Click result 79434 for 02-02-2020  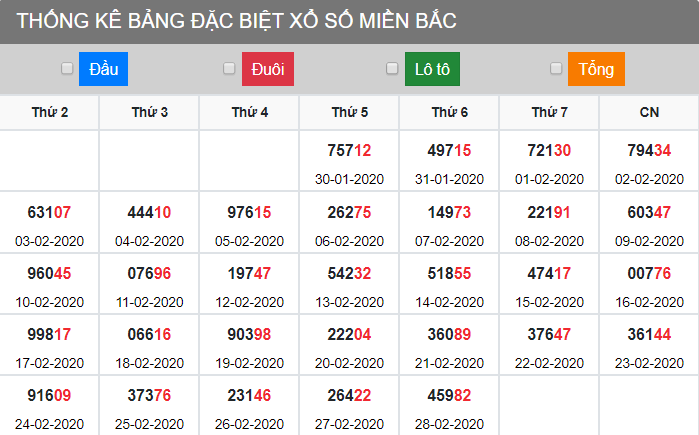point(649,151)
